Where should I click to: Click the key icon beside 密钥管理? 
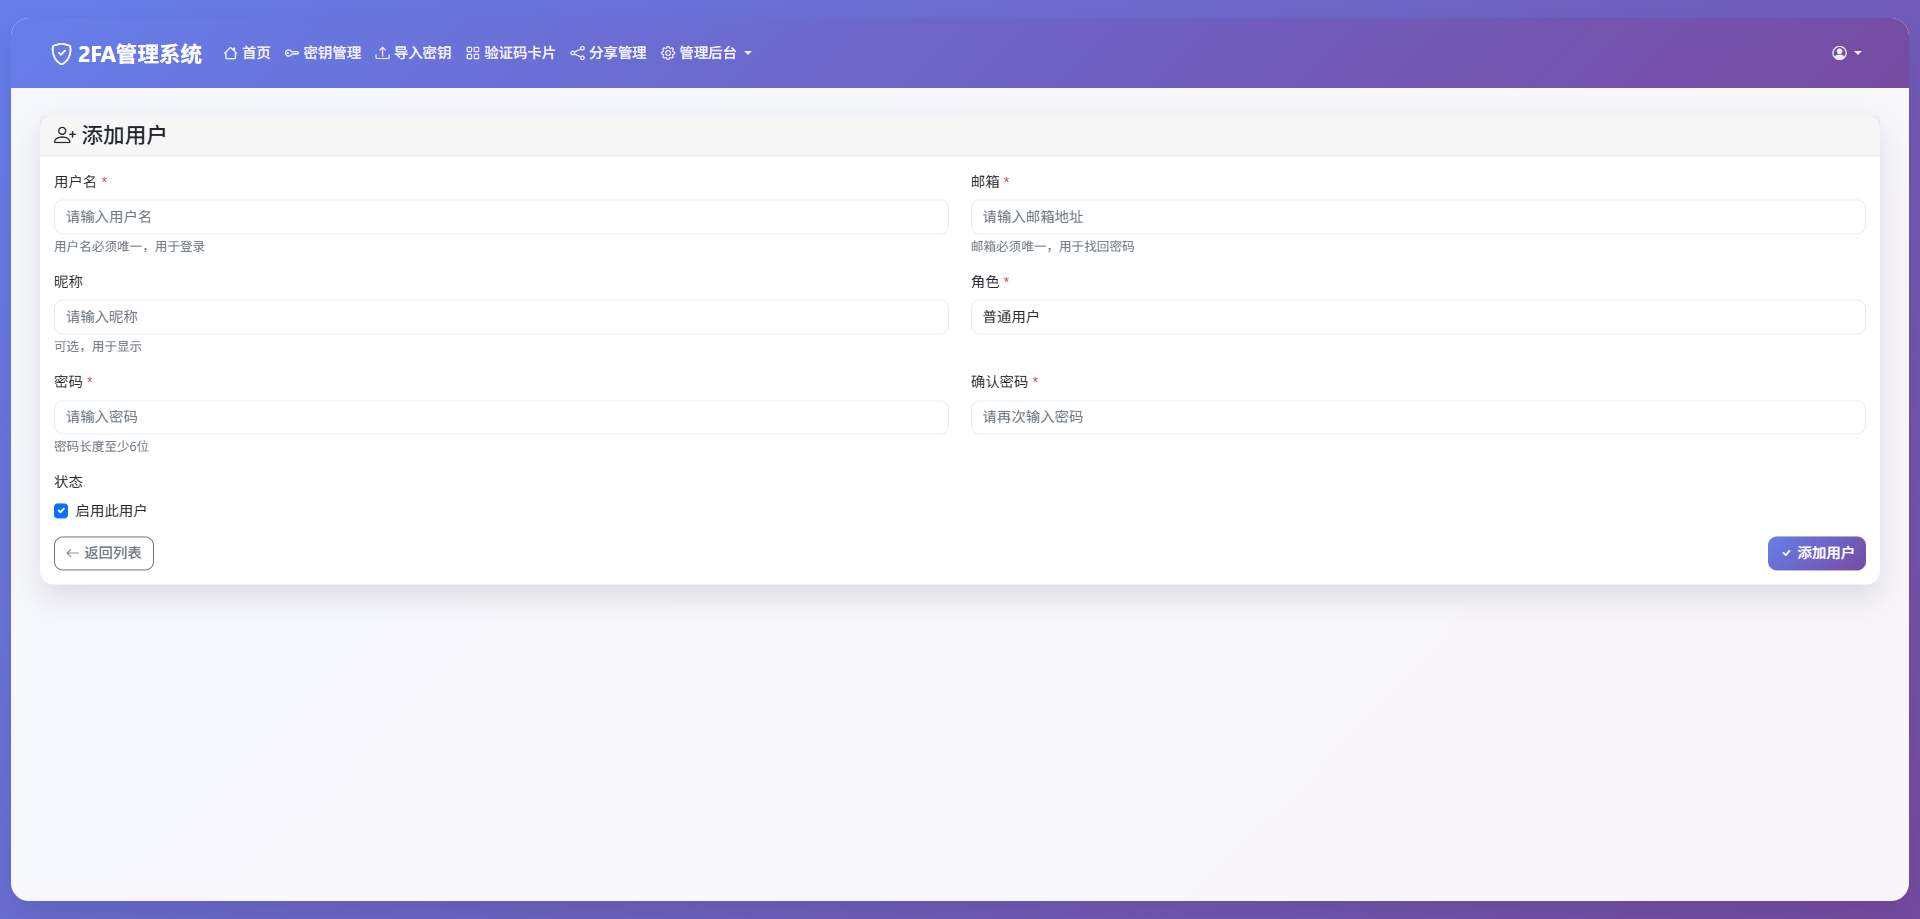(290, 52)
